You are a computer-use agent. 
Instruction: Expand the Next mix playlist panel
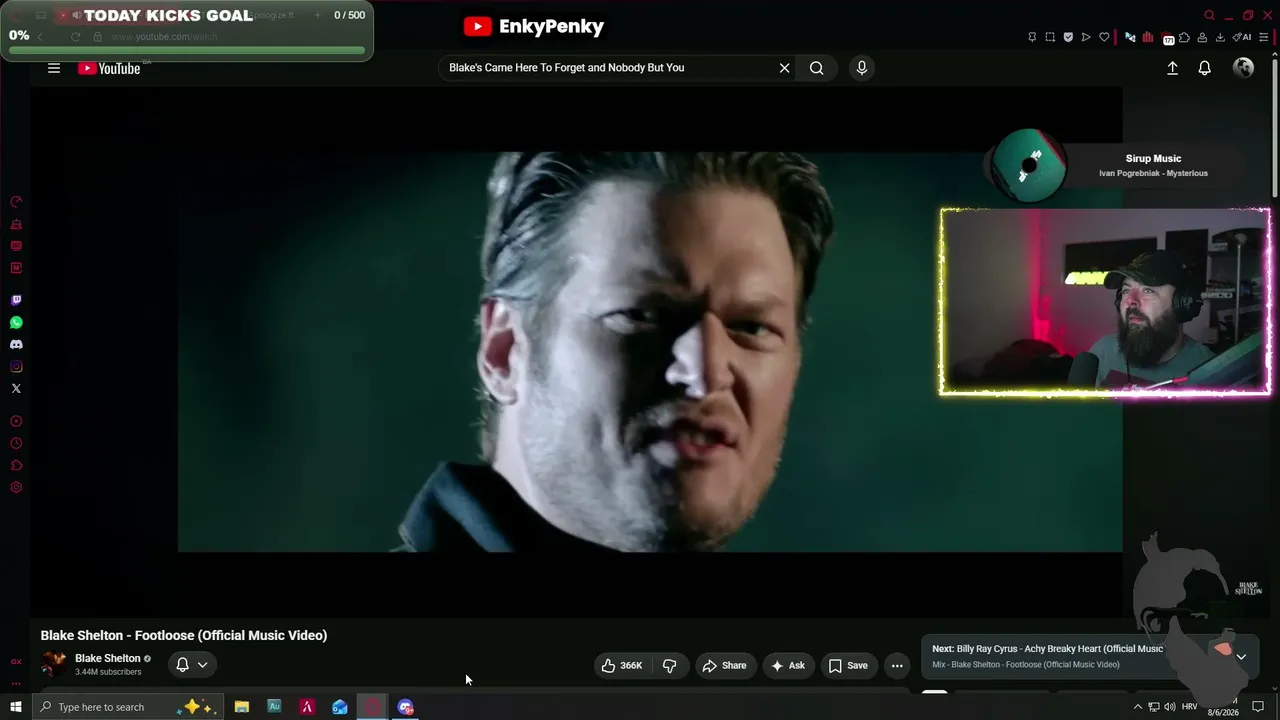coord(1241,657)
